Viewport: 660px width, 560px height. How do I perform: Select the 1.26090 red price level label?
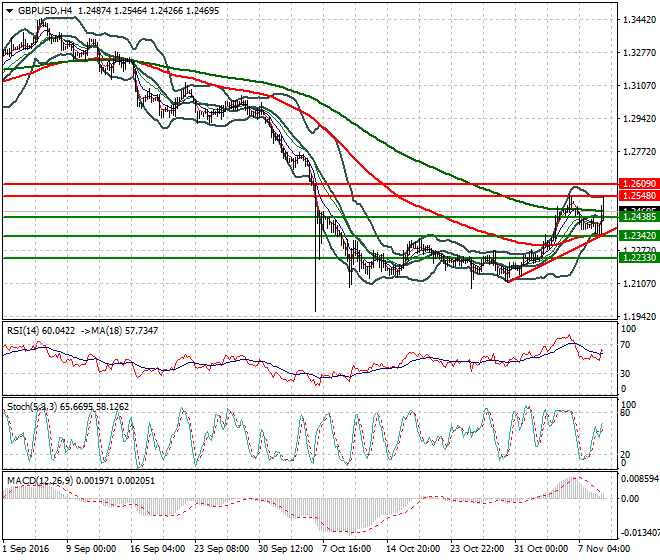pos(636,185)
